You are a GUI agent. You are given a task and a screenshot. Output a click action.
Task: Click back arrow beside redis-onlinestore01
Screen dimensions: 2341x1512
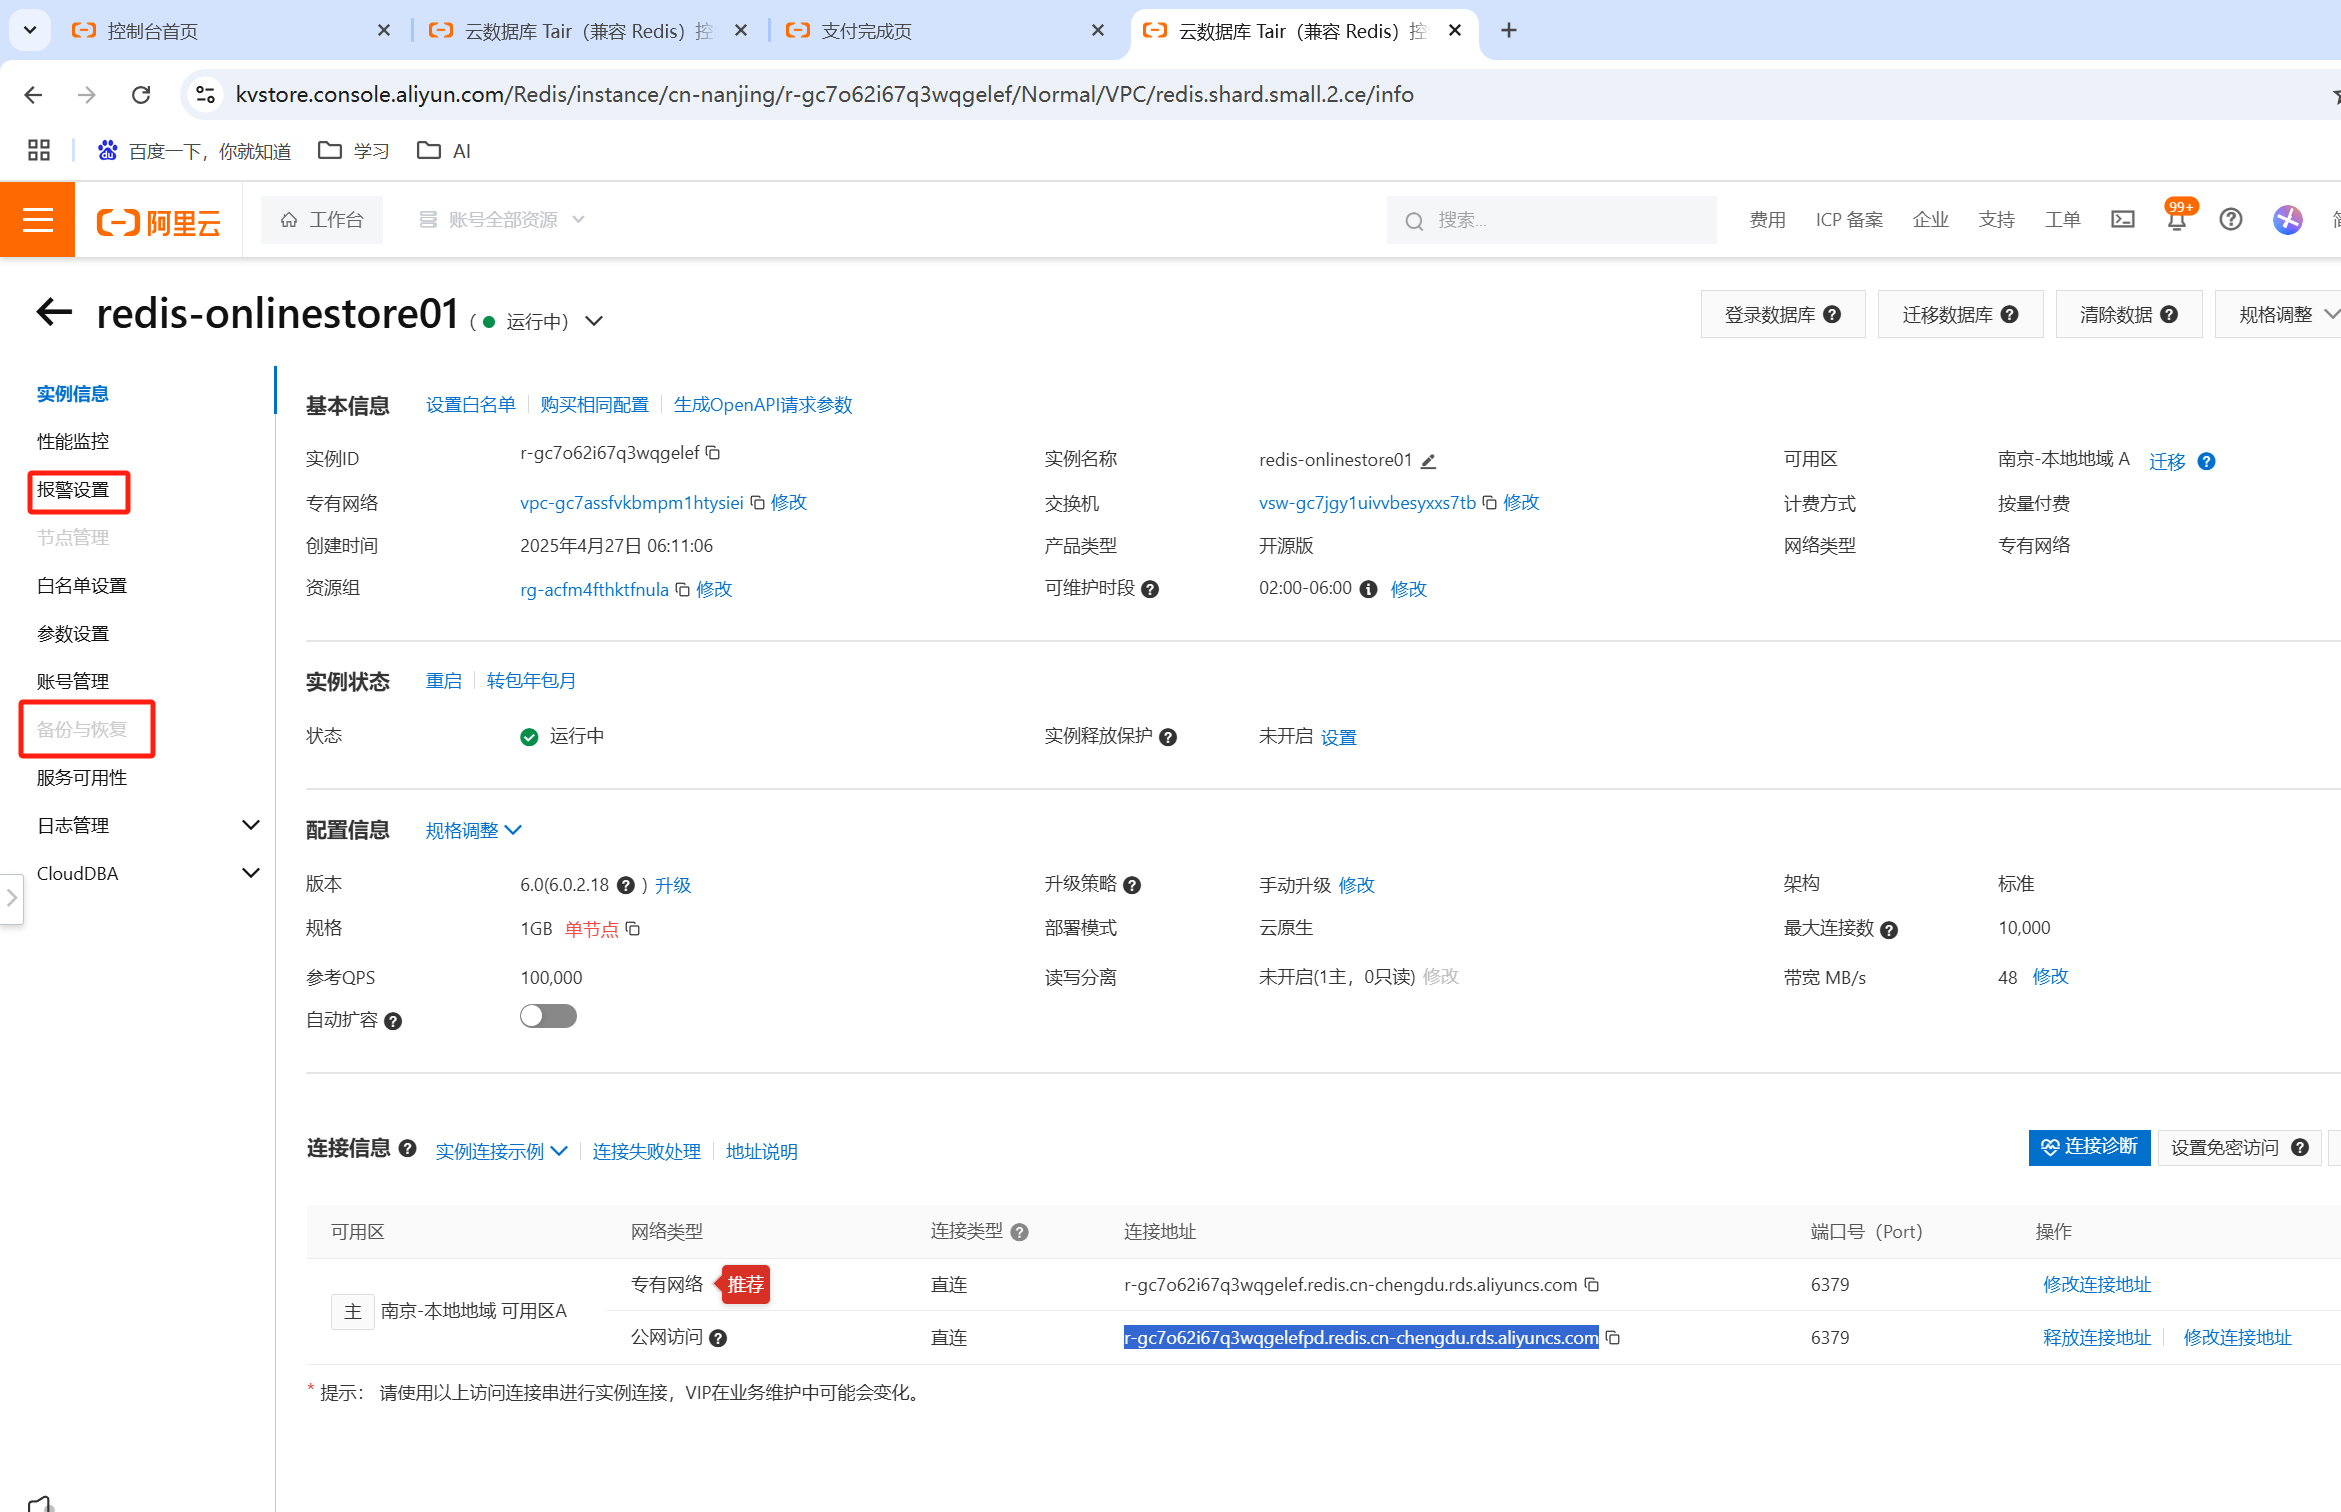(54, 313)
